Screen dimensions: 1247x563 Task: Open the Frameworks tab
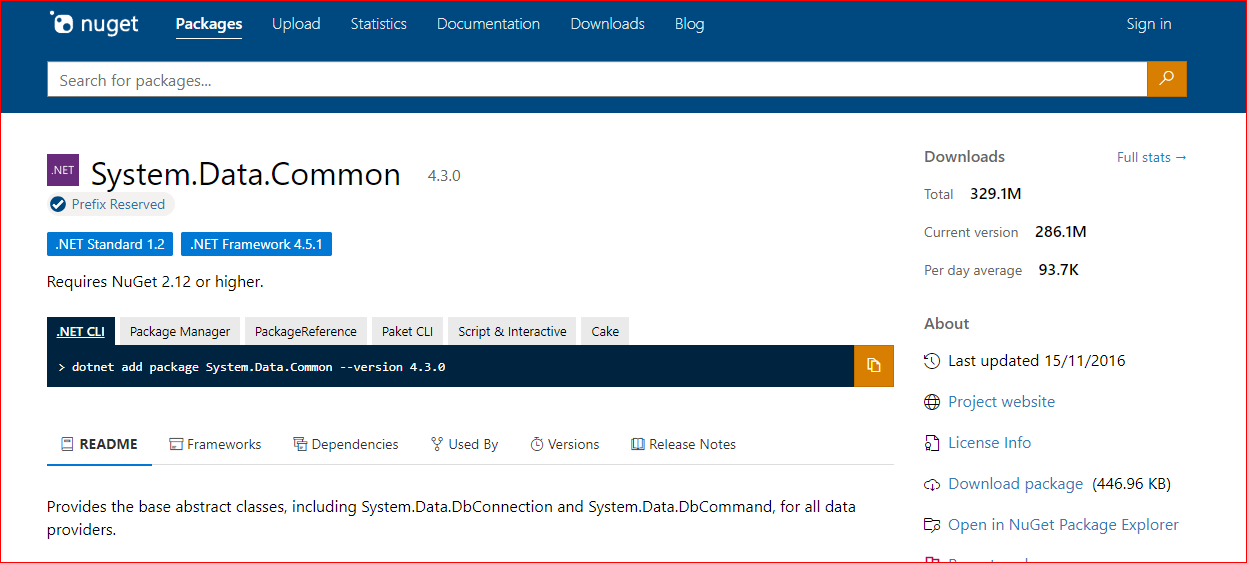coord(215,444)
